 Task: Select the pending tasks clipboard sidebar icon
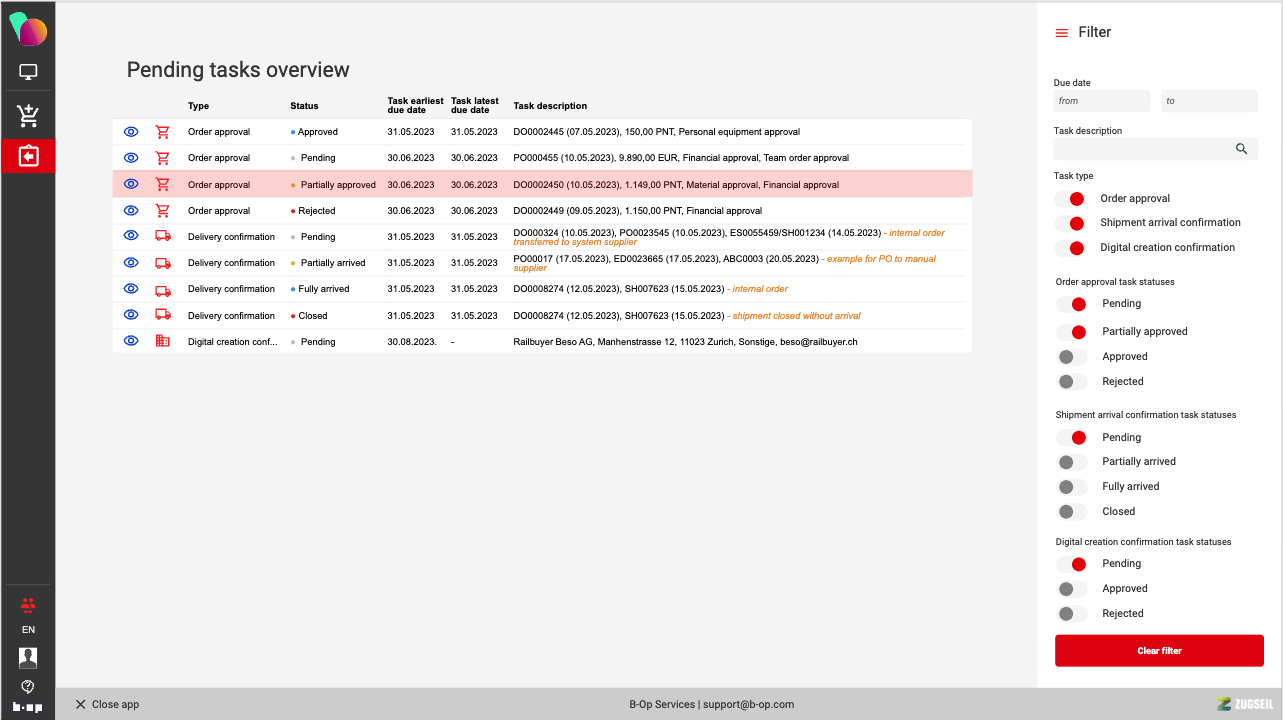click(x=28, y=157)
